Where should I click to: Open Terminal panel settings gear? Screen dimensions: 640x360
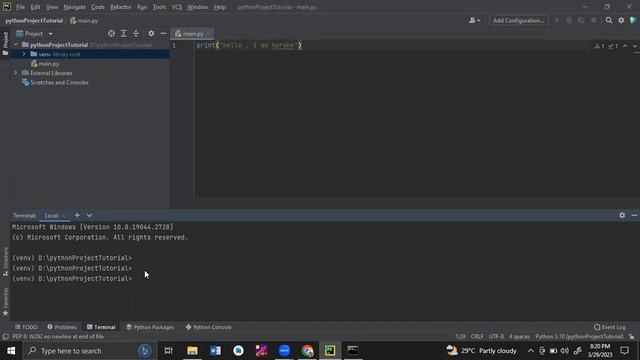pos(622,215)
